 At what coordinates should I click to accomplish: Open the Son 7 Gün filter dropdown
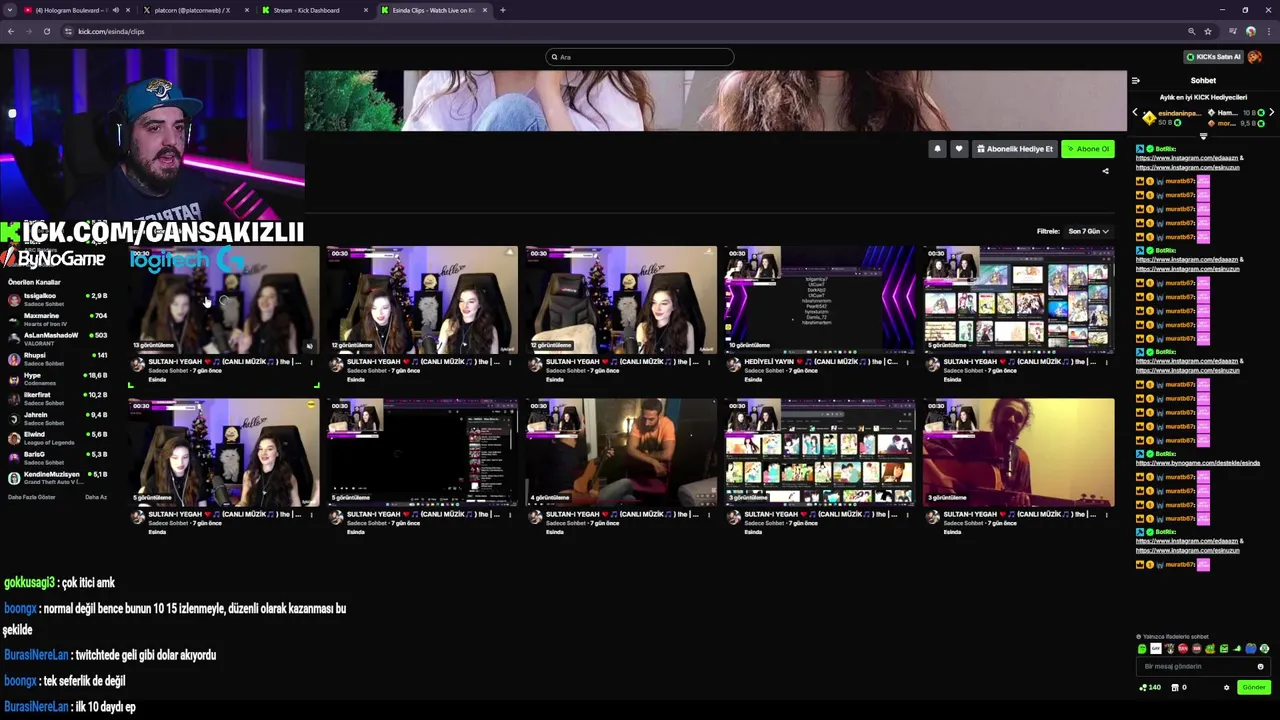click(1088, 231)
